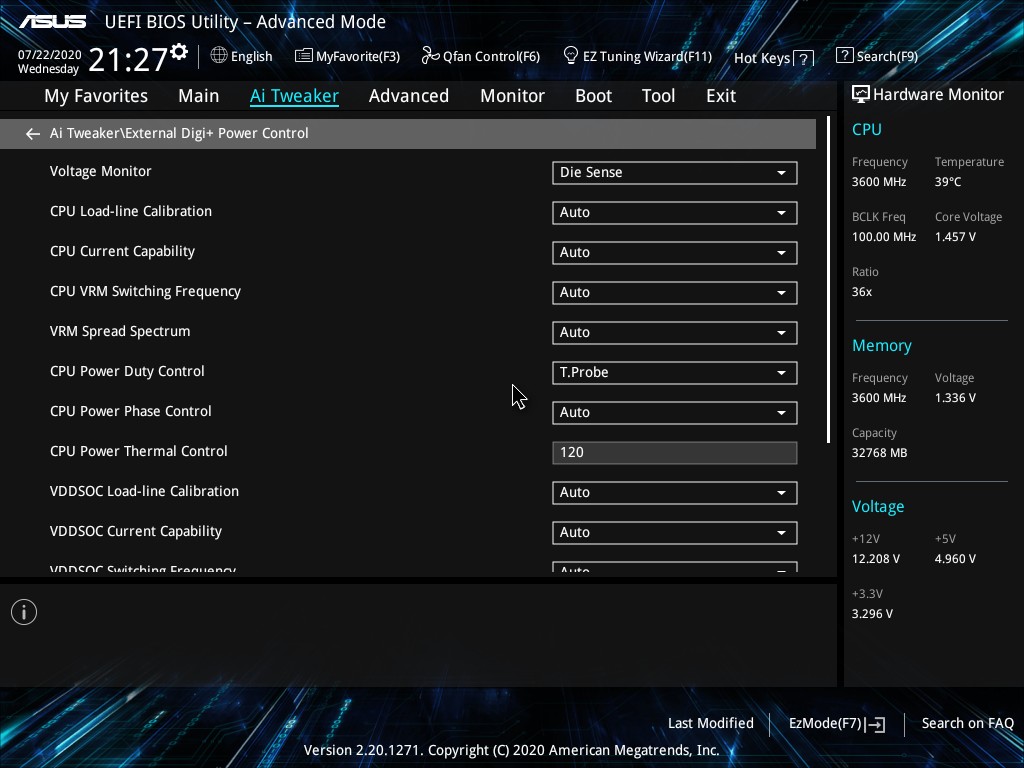This screenshot has height=768, width=1024.
Task: Open MyFavorite(F3) from the top toolbar
Action: coord(347,57)
